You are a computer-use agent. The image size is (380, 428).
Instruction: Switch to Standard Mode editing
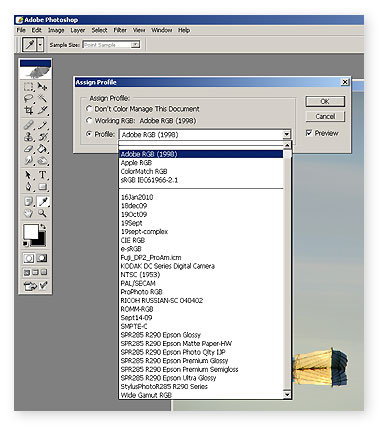(x=29, y=258)
